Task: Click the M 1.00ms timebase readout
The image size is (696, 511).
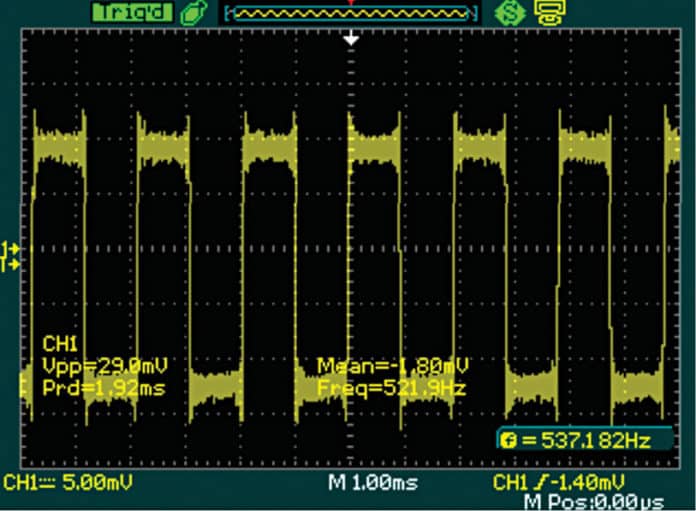Action: (373, 482)
